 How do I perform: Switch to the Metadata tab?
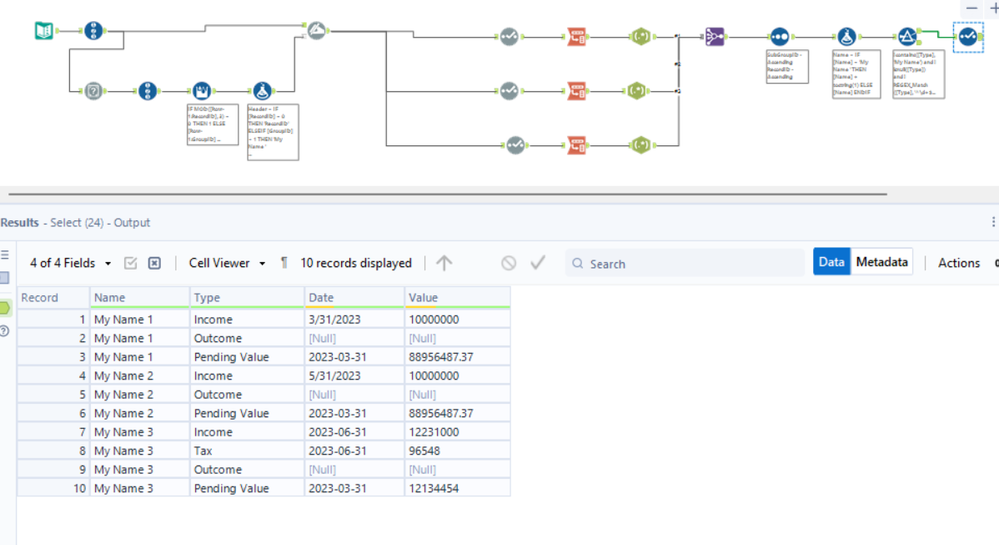click(x=882, y=262)
